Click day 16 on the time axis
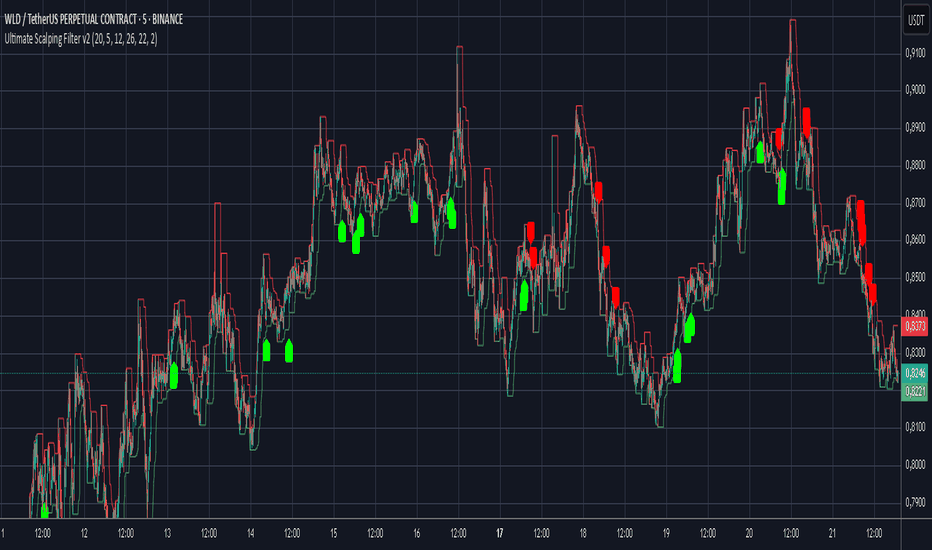Viewport: 932px width, 550px height. point(417,533)
